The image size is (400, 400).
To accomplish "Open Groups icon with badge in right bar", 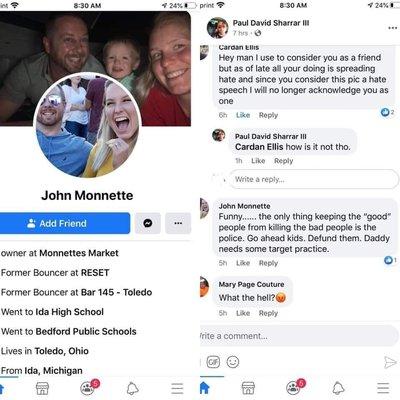I will coord(294,387).
